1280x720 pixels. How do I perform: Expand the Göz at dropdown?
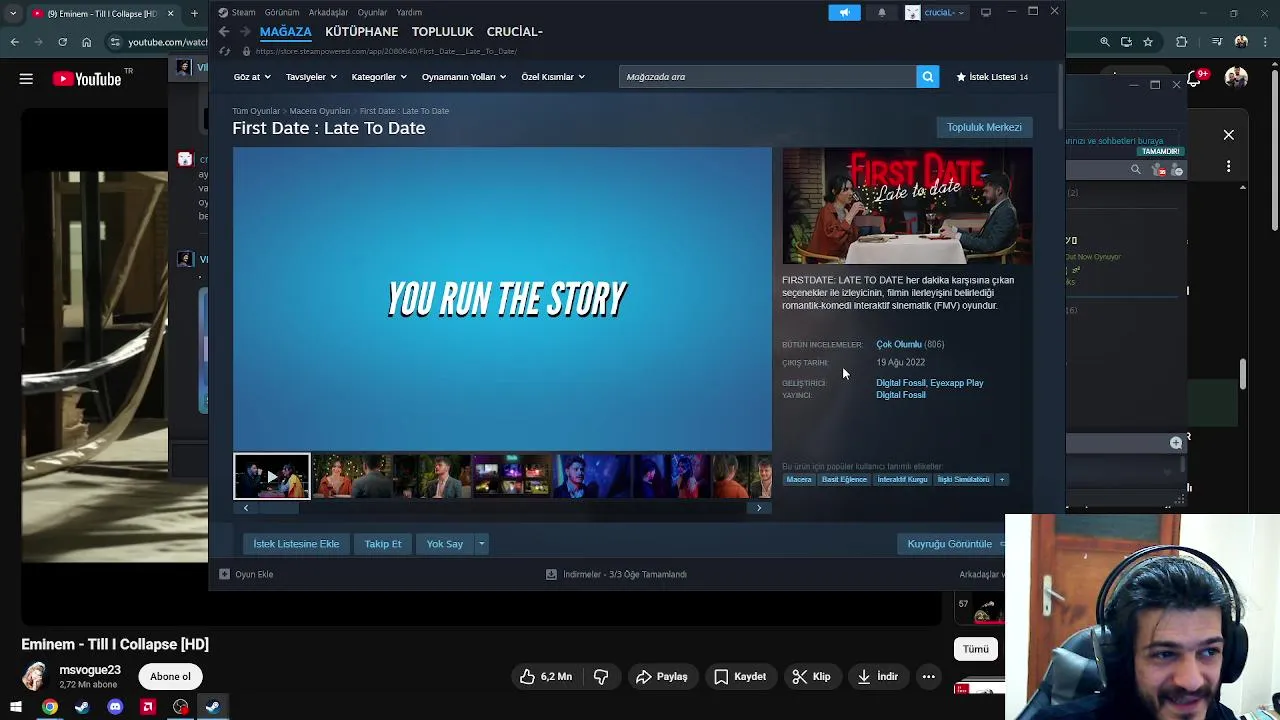[x=252, y=77]
